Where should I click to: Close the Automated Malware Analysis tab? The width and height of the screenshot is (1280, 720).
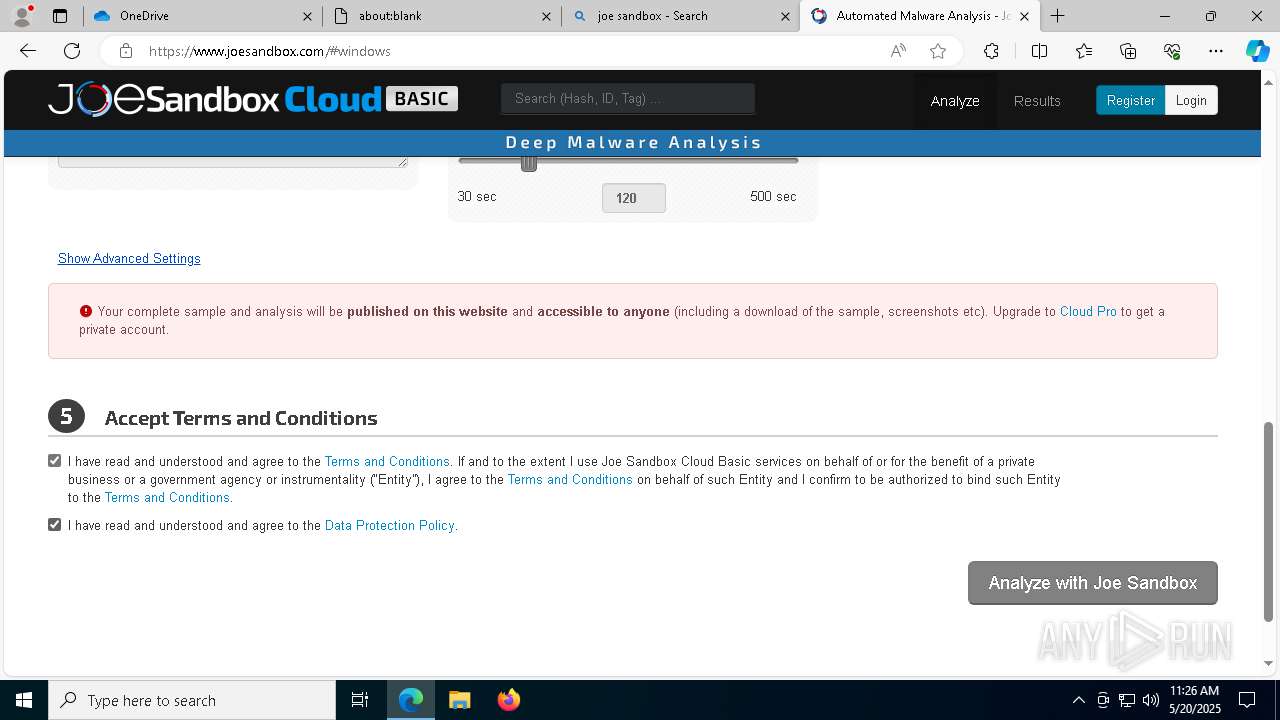tap(1024, 16)
